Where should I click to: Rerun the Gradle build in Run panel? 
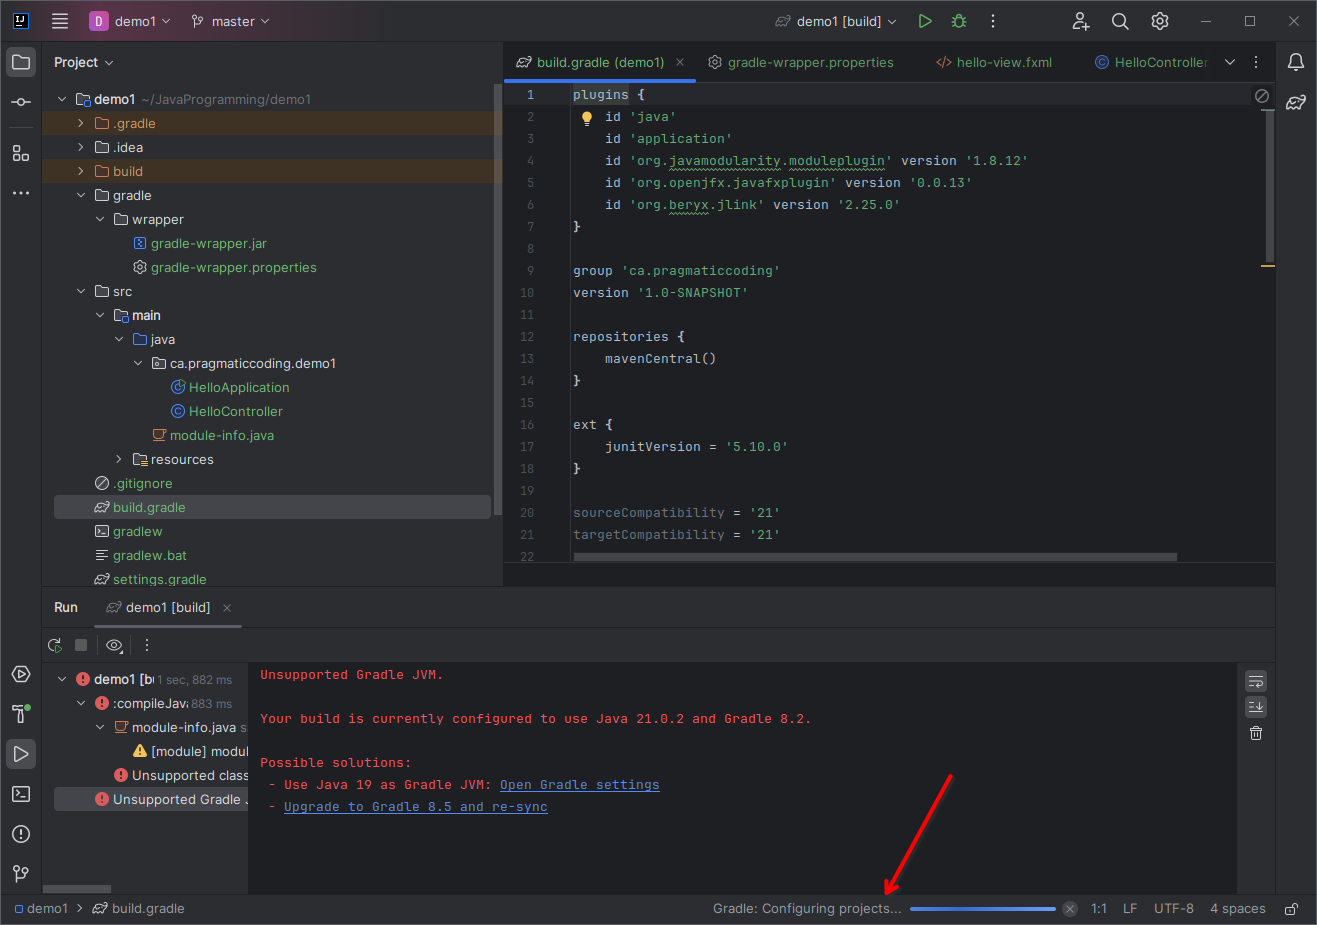coord(55,645)
